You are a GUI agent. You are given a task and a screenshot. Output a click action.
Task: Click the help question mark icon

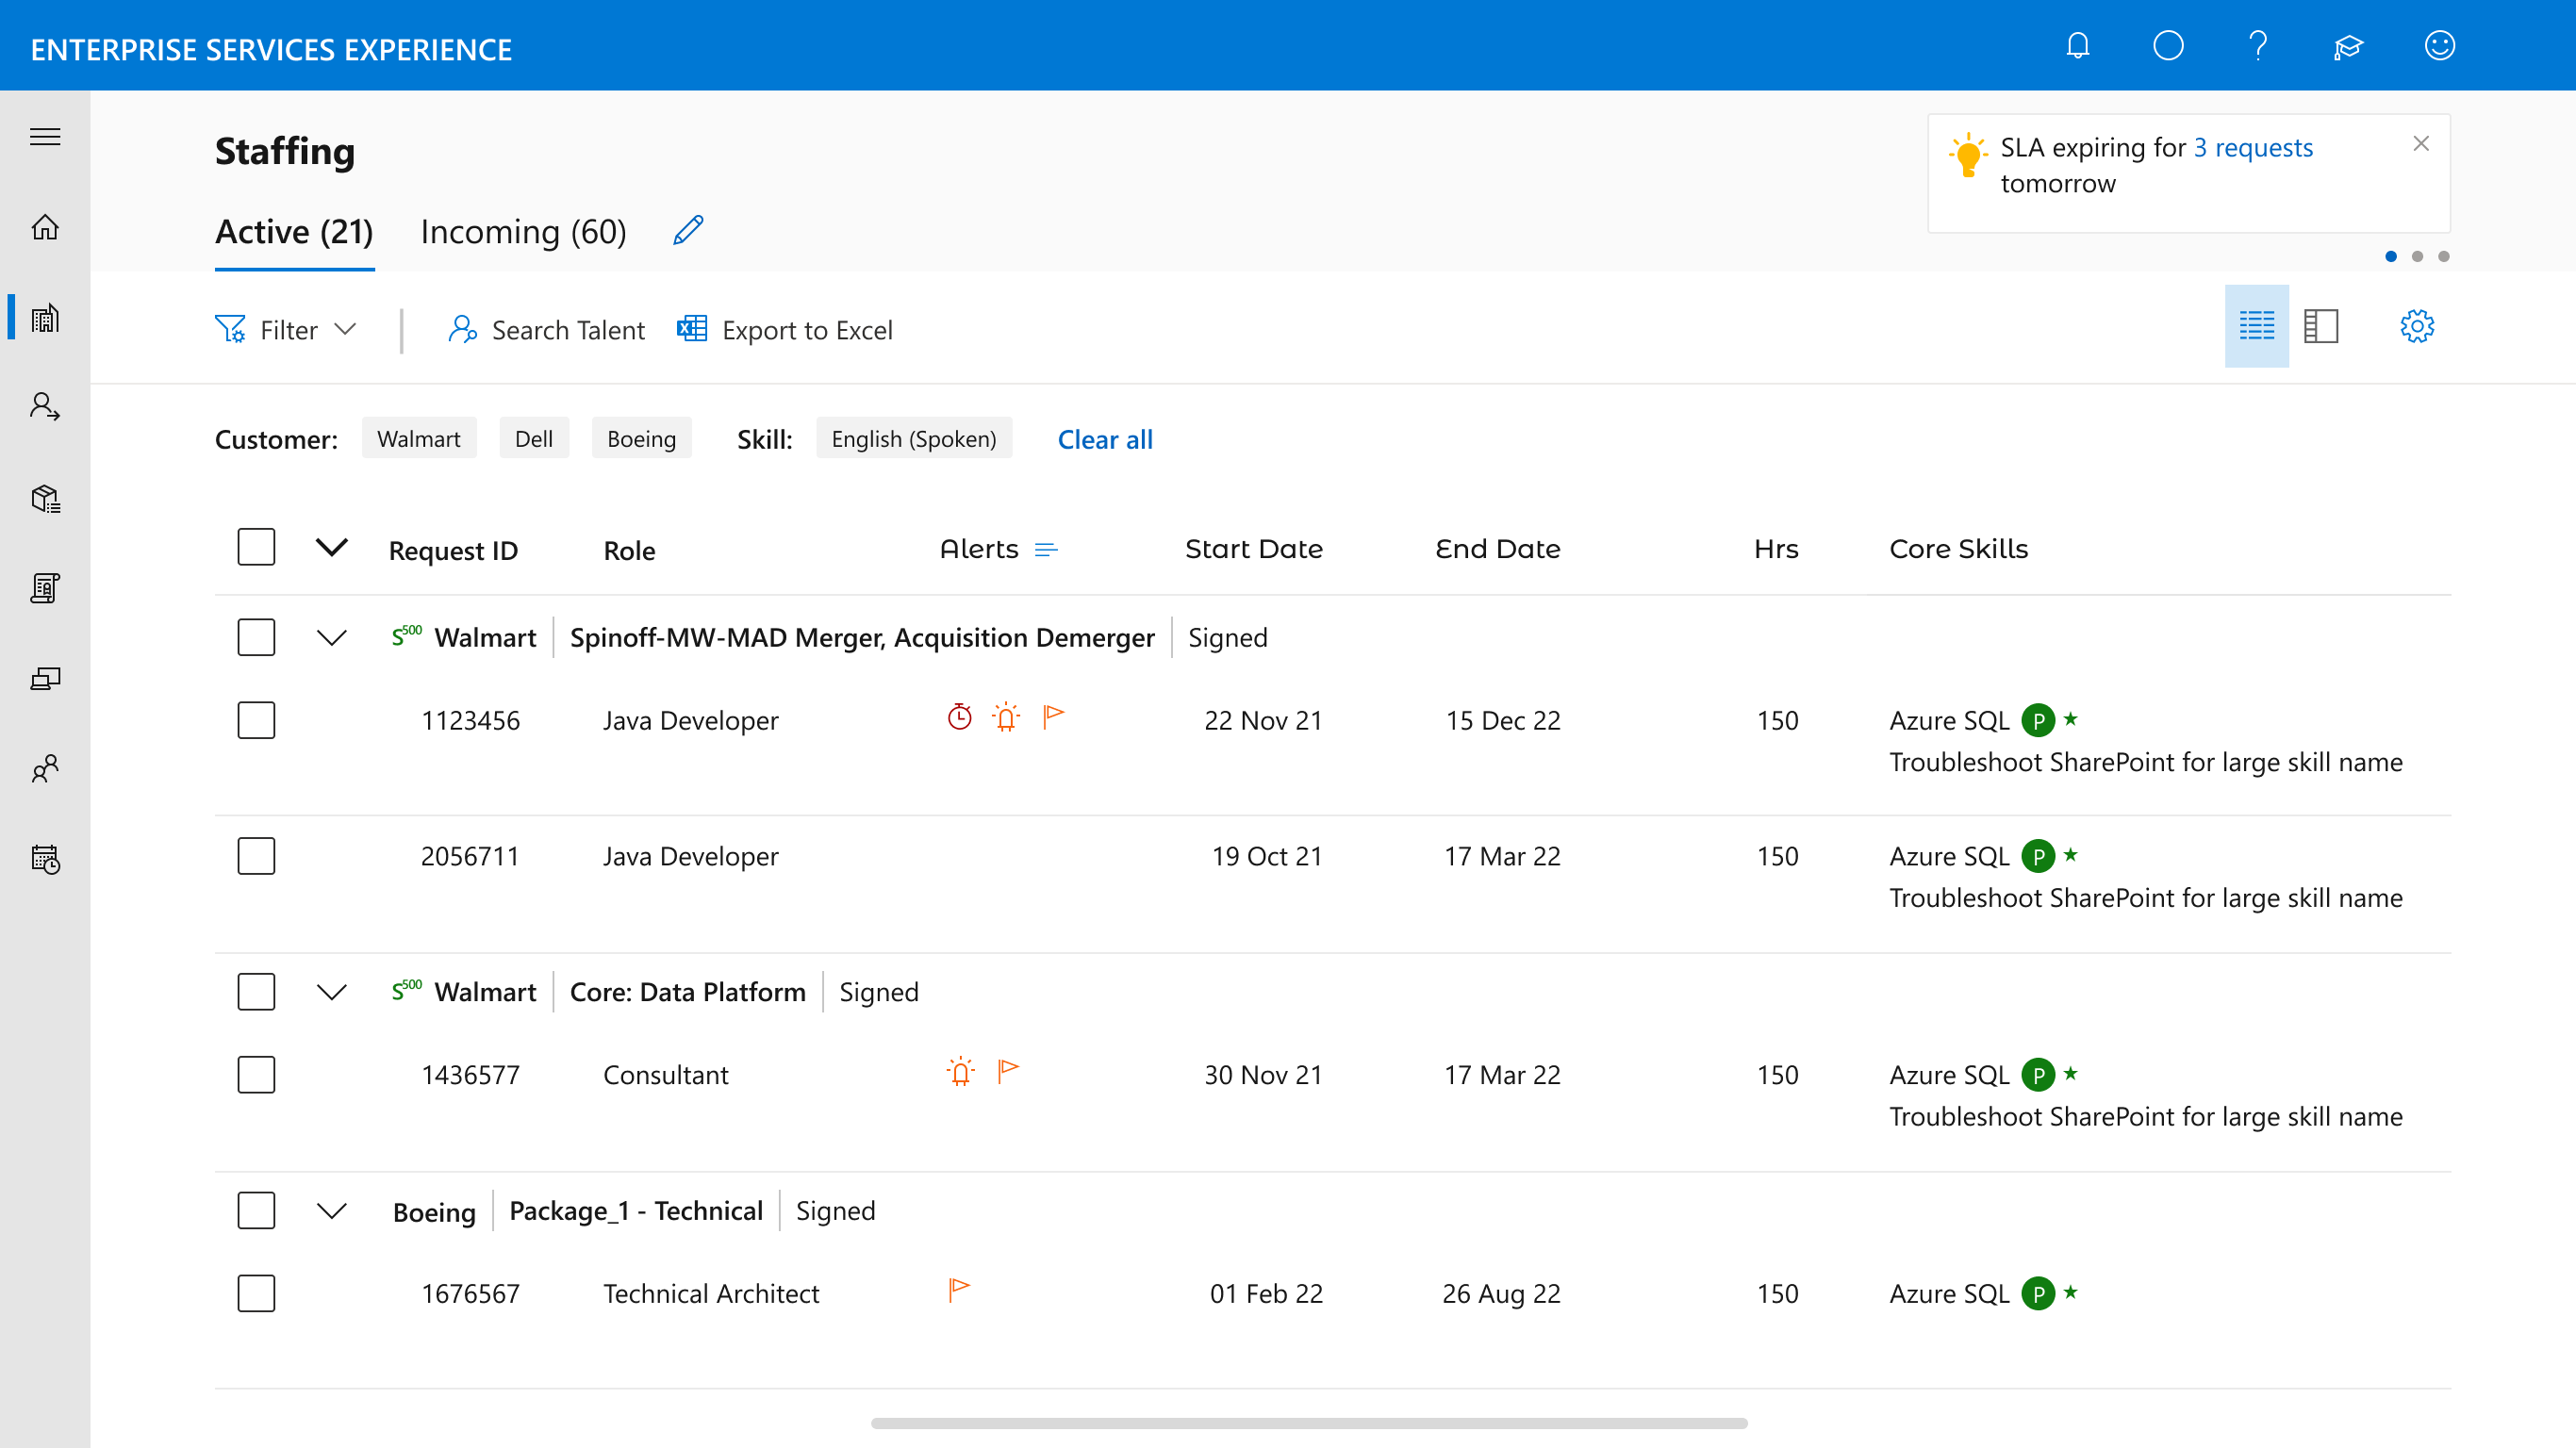(2258, 46)
